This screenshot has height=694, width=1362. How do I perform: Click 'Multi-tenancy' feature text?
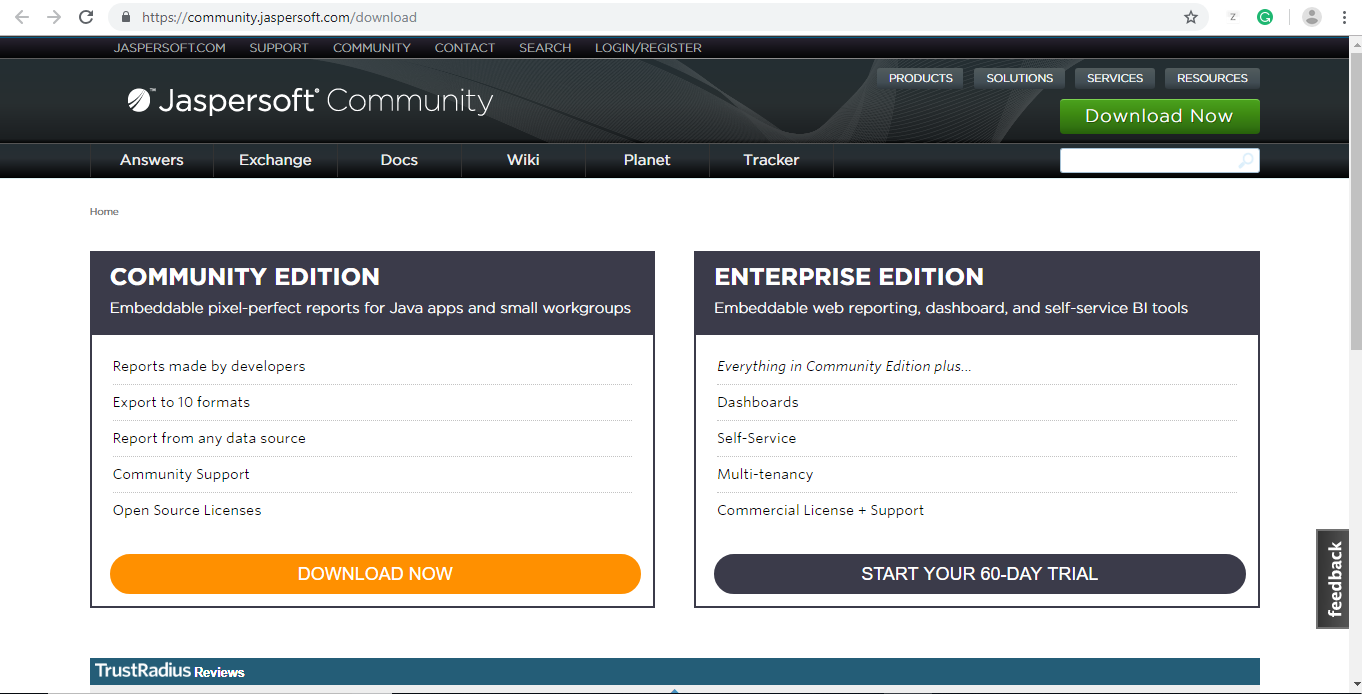765,474
